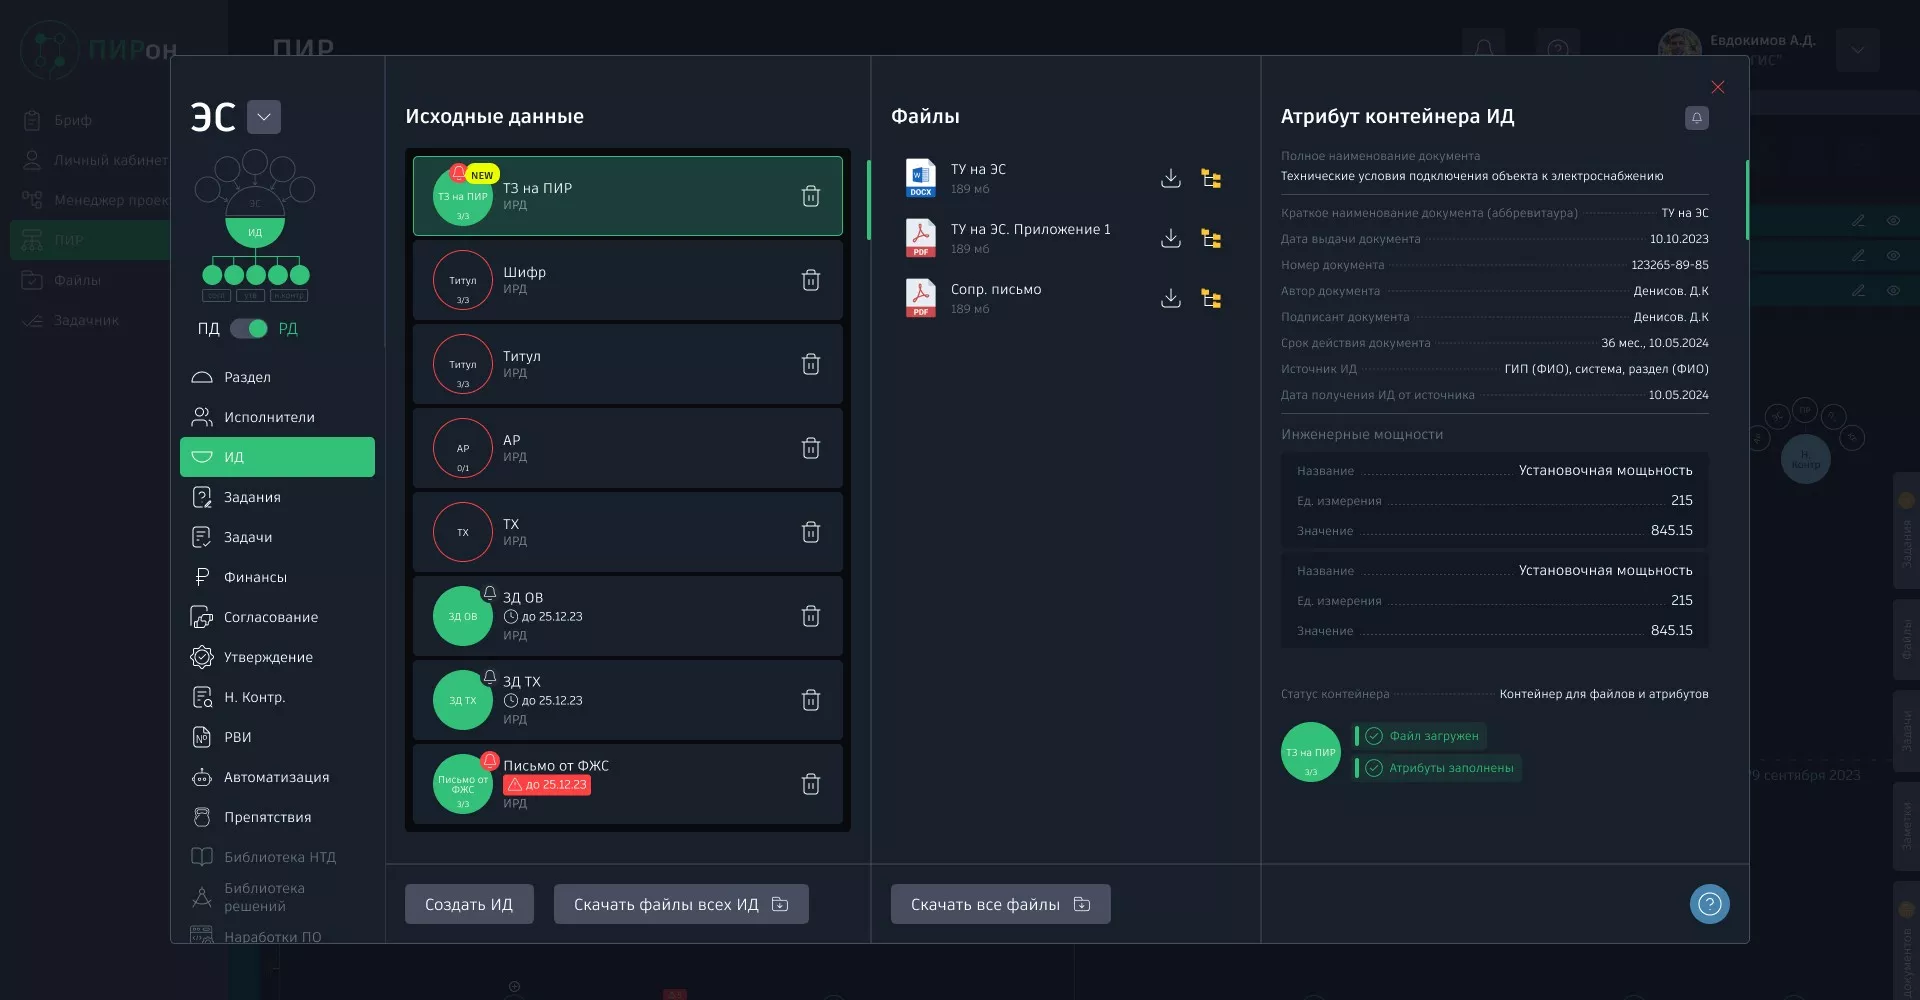The width and height of the screenshot is (1920, 1000).
Task: Open the help question mark button
Action: pyautogui.click(x=1709, y=904)
